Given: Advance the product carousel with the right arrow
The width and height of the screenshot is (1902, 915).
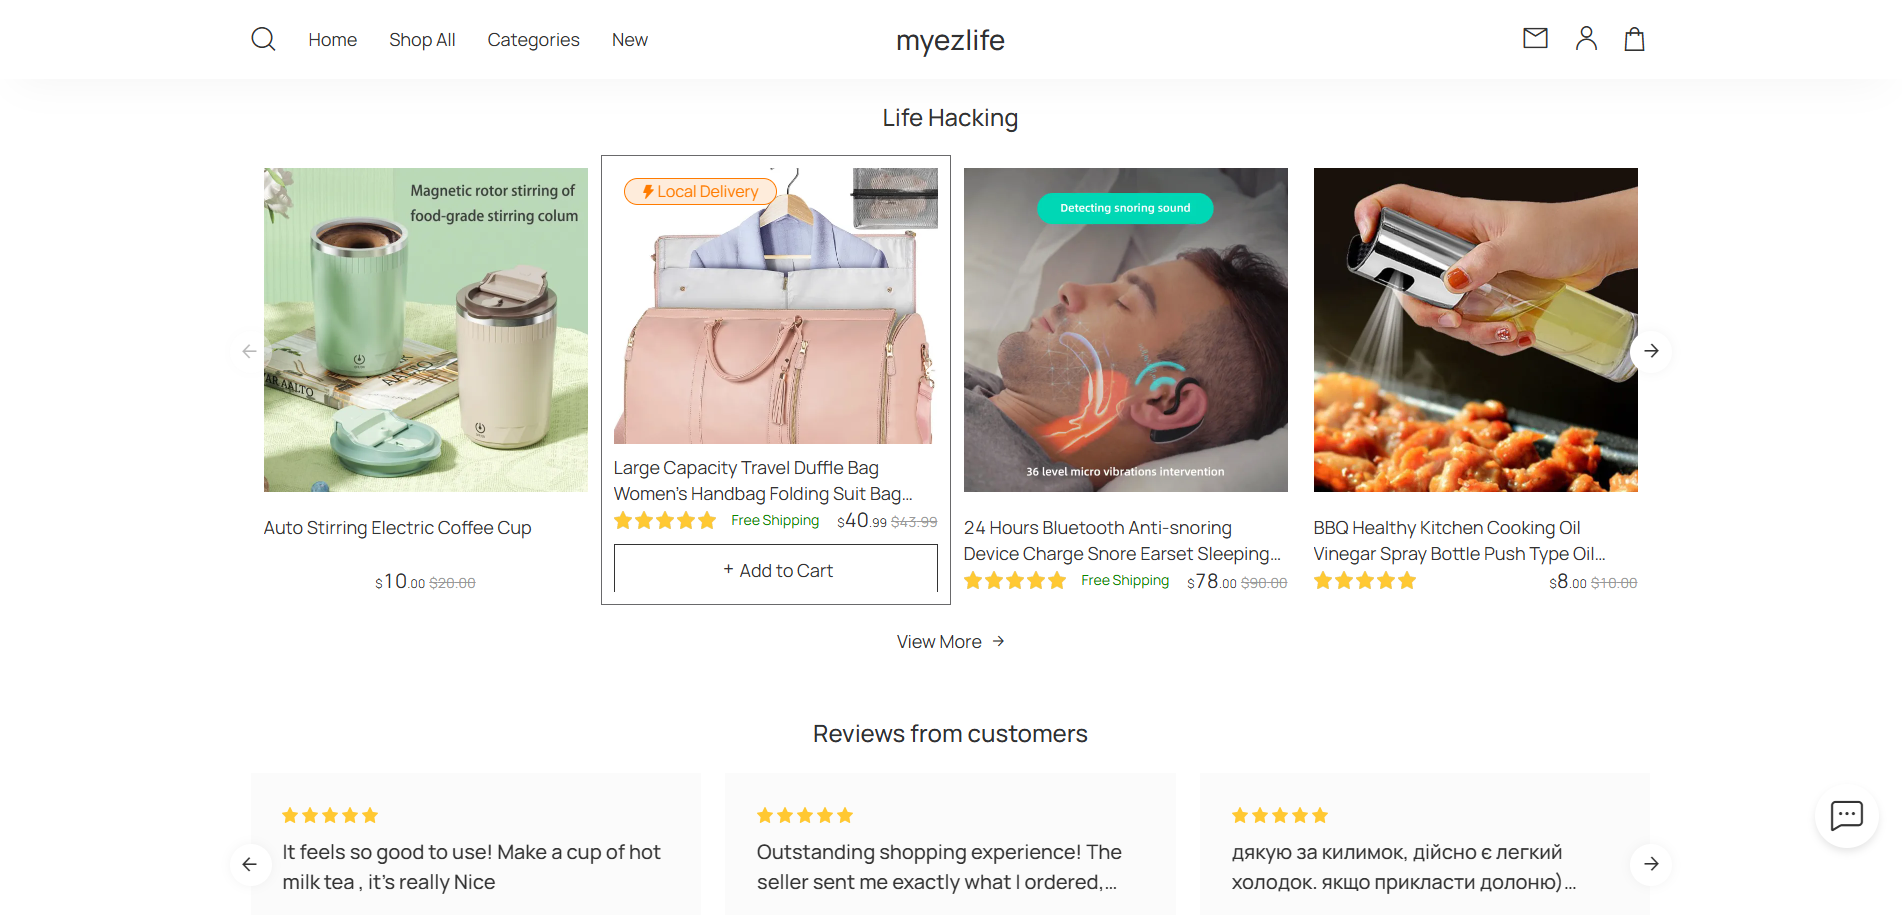Looking at the screenshot, I should pyautogui.click(x=1651, y=351).
